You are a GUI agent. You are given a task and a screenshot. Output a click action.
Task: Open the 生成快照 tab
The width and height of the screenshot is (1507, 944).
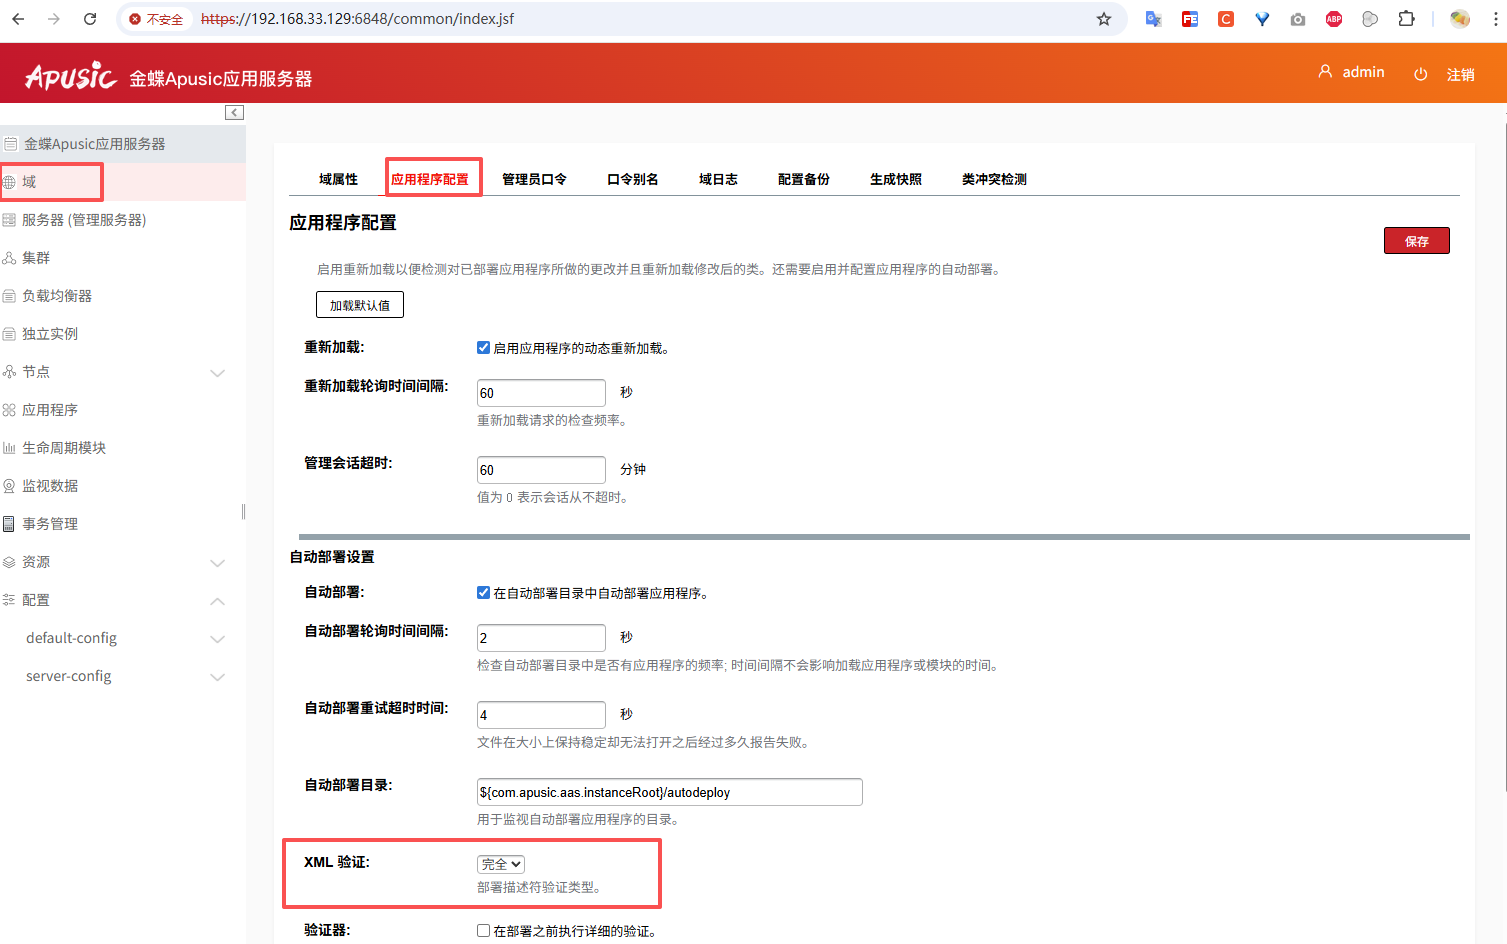[896, 179]
